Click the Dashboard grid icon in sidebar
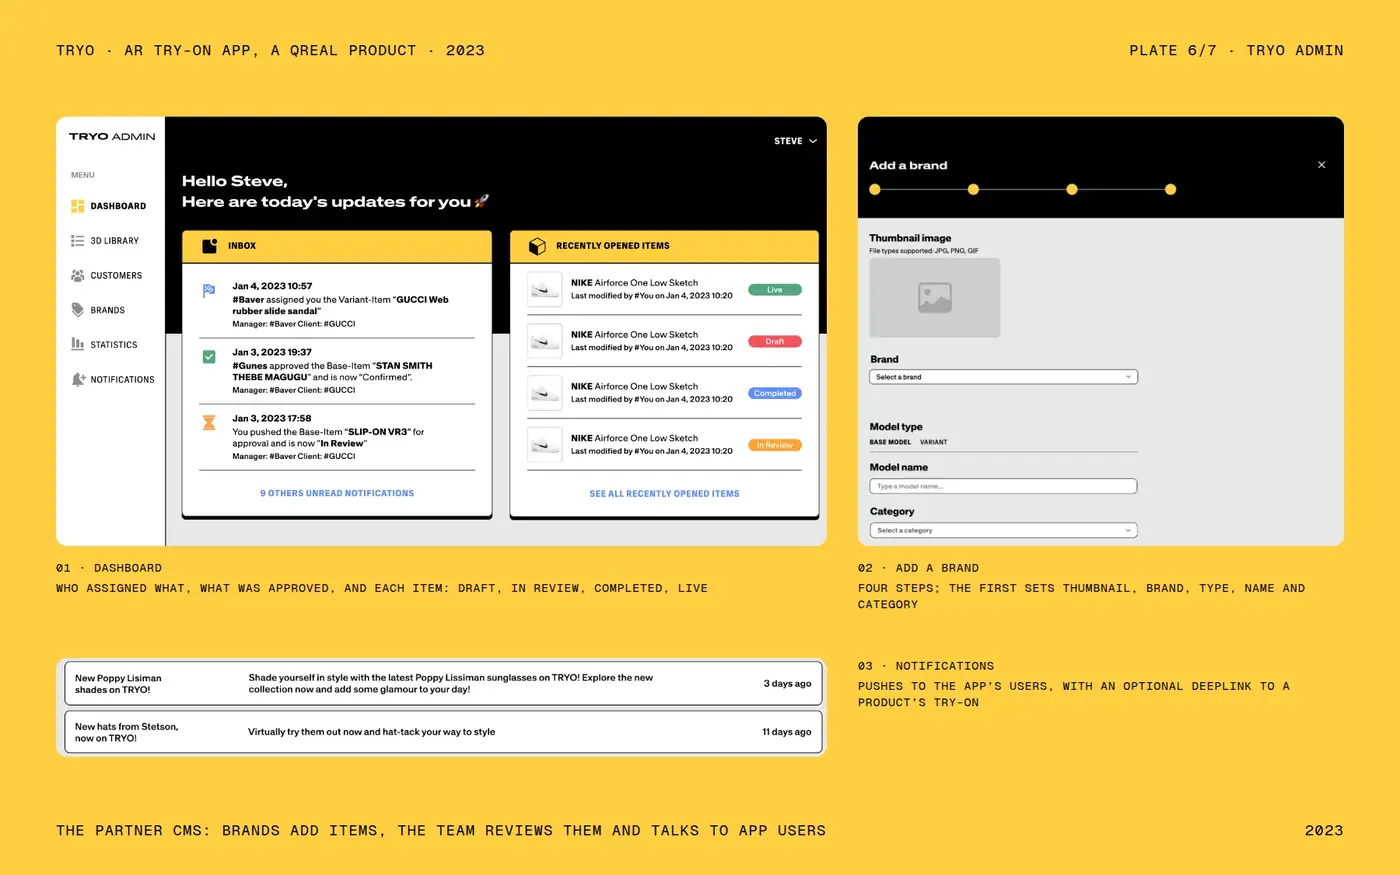 tap(78, 206)
